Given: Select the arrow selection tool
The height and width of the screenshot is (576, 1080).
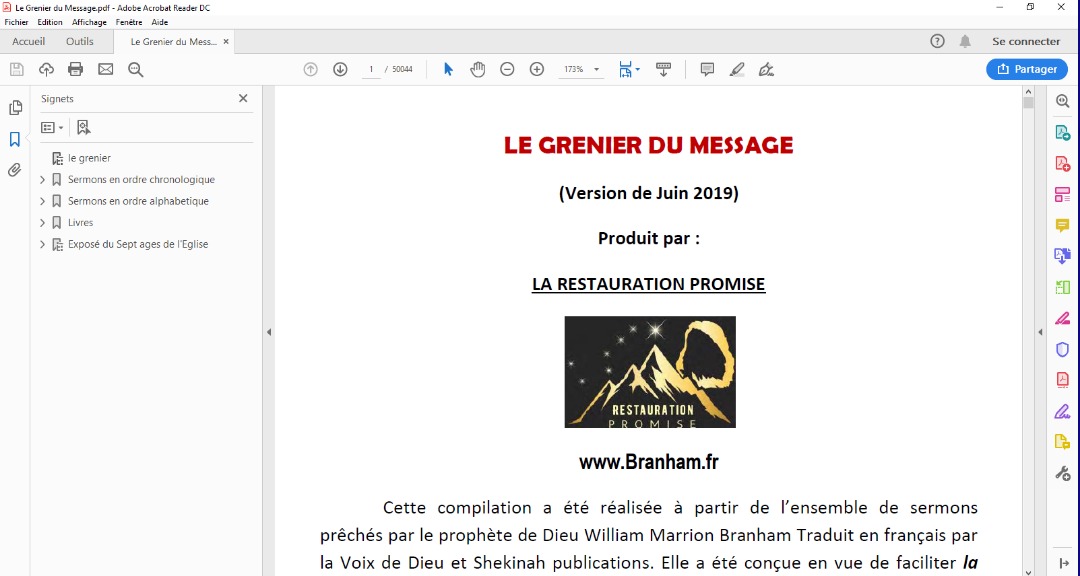Looking at the screenshot, I should pyautogui.click(x=448, y=69).
